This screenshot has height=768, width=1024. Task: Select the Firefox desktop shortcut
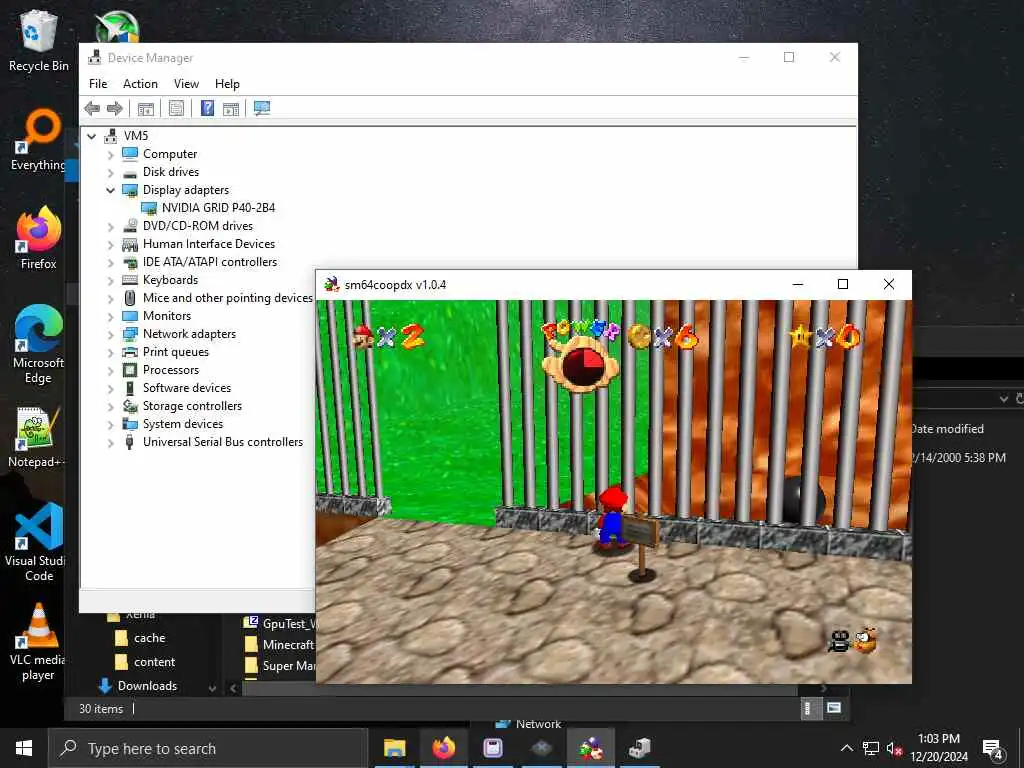tap(39, 238)
